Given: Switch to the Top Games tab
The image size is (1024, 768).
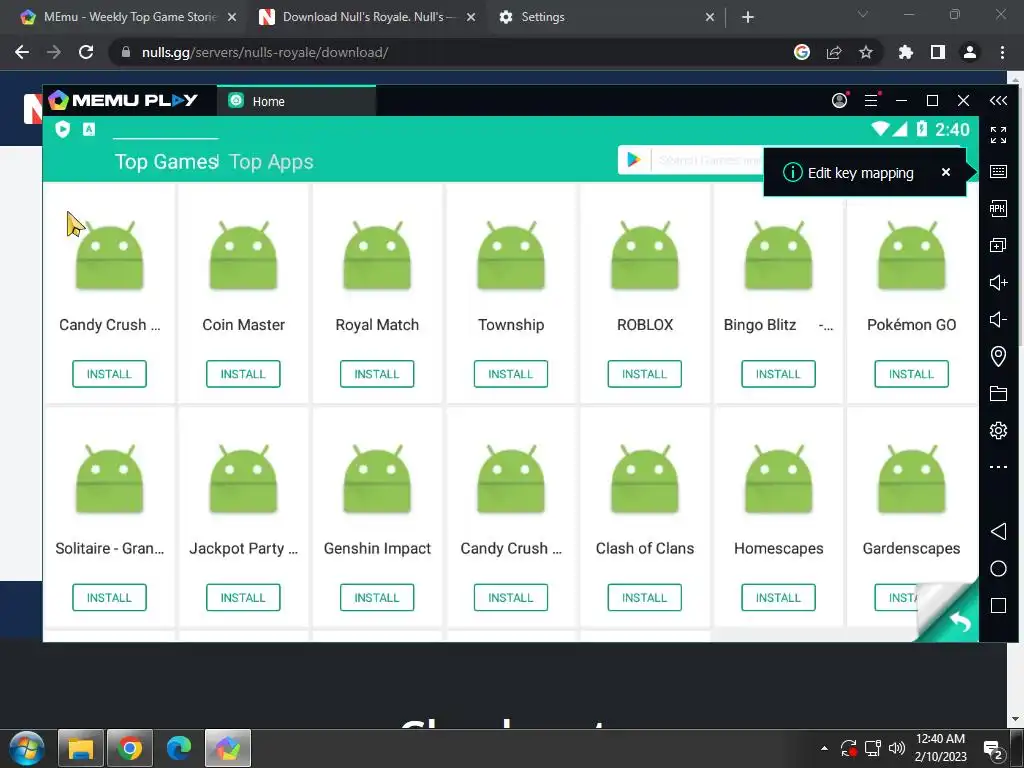Looking at the screenshot, I should (166, 162).
